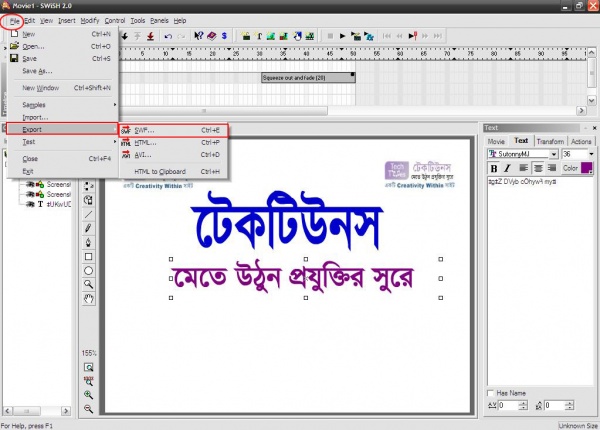Open the Modify menu
The width and height of the screenshot is (600, 430).
pyautogui.click(x=90, y=21)
